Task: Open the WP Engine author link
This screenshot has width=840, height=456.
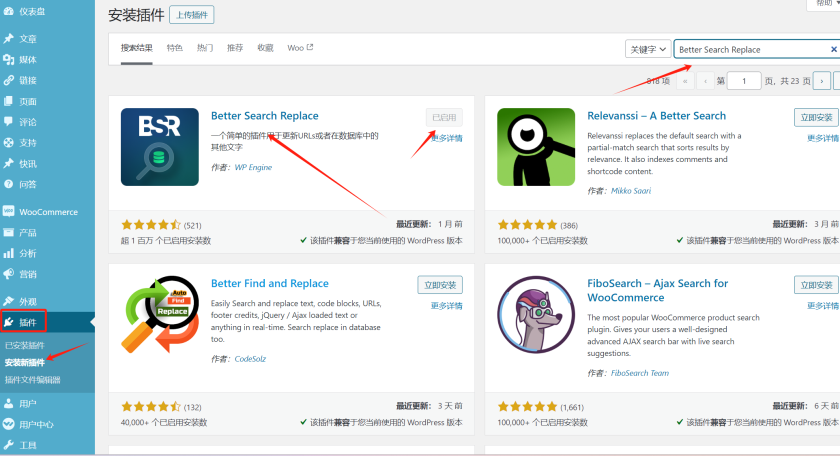Action: pyautogui.click(x=253, y=167)
